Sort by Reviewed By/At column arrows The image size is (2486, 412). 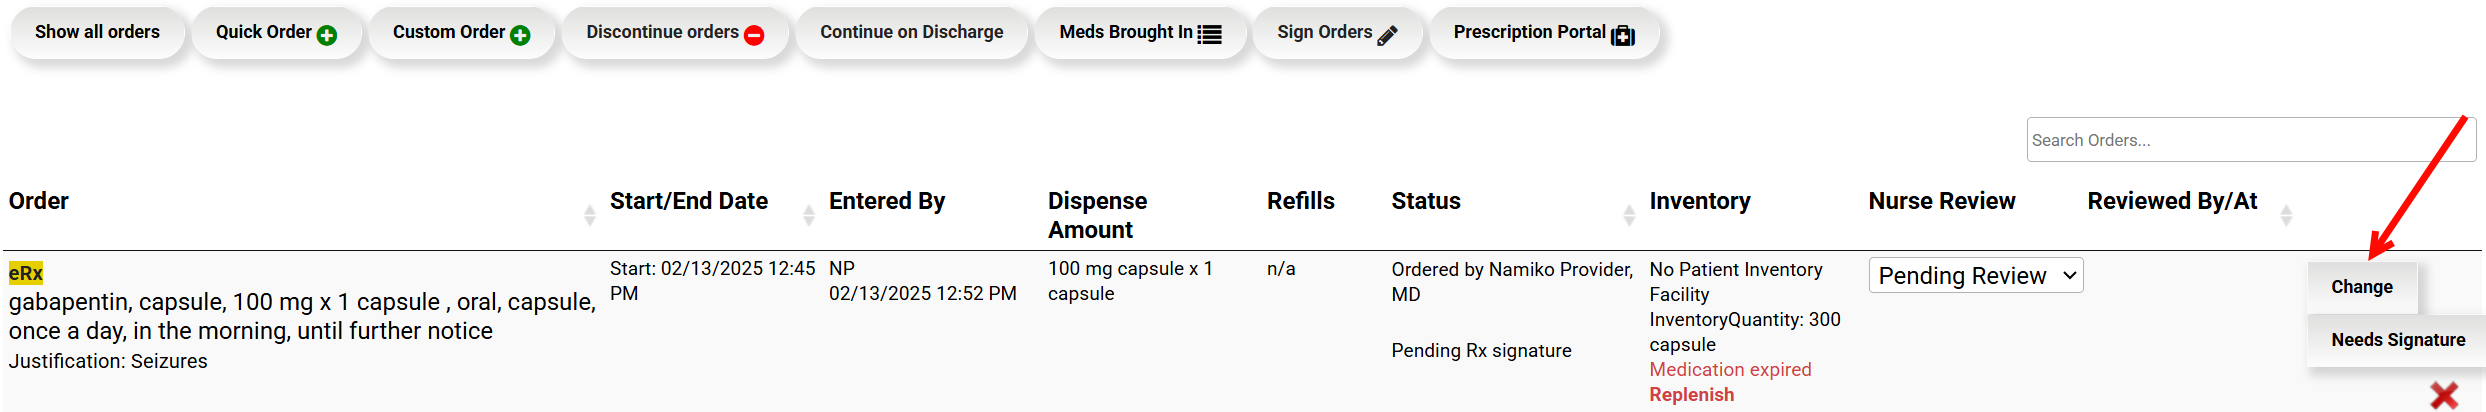[2285, 214]
